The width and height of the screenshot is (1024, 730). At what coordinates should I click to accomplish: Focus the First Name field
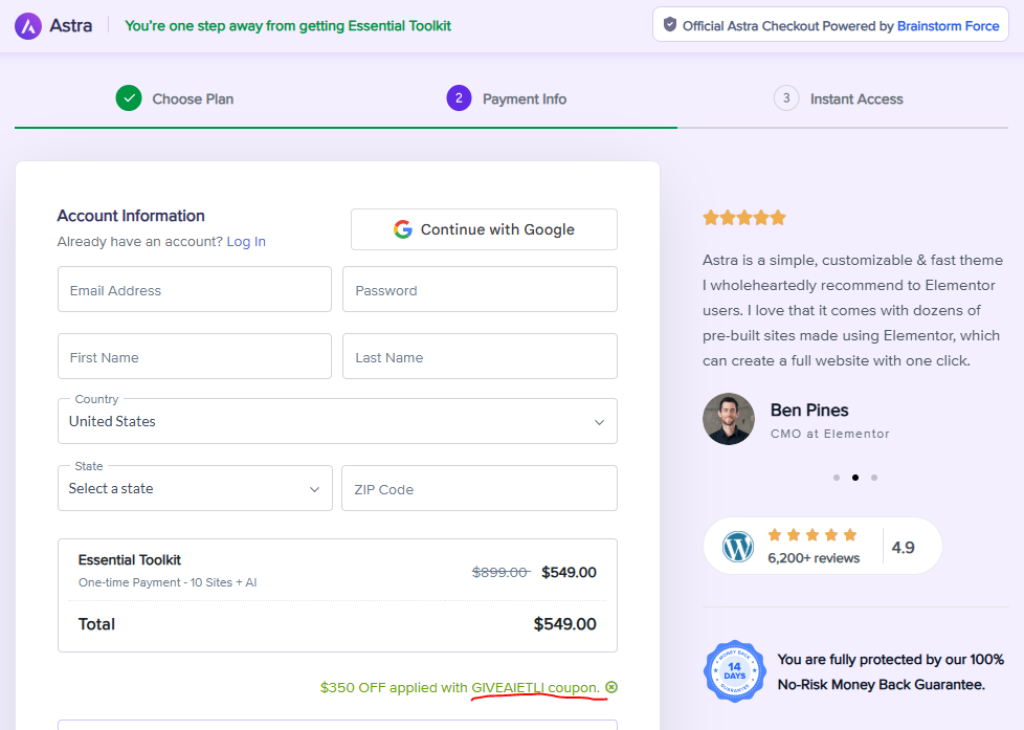[195, 357]
